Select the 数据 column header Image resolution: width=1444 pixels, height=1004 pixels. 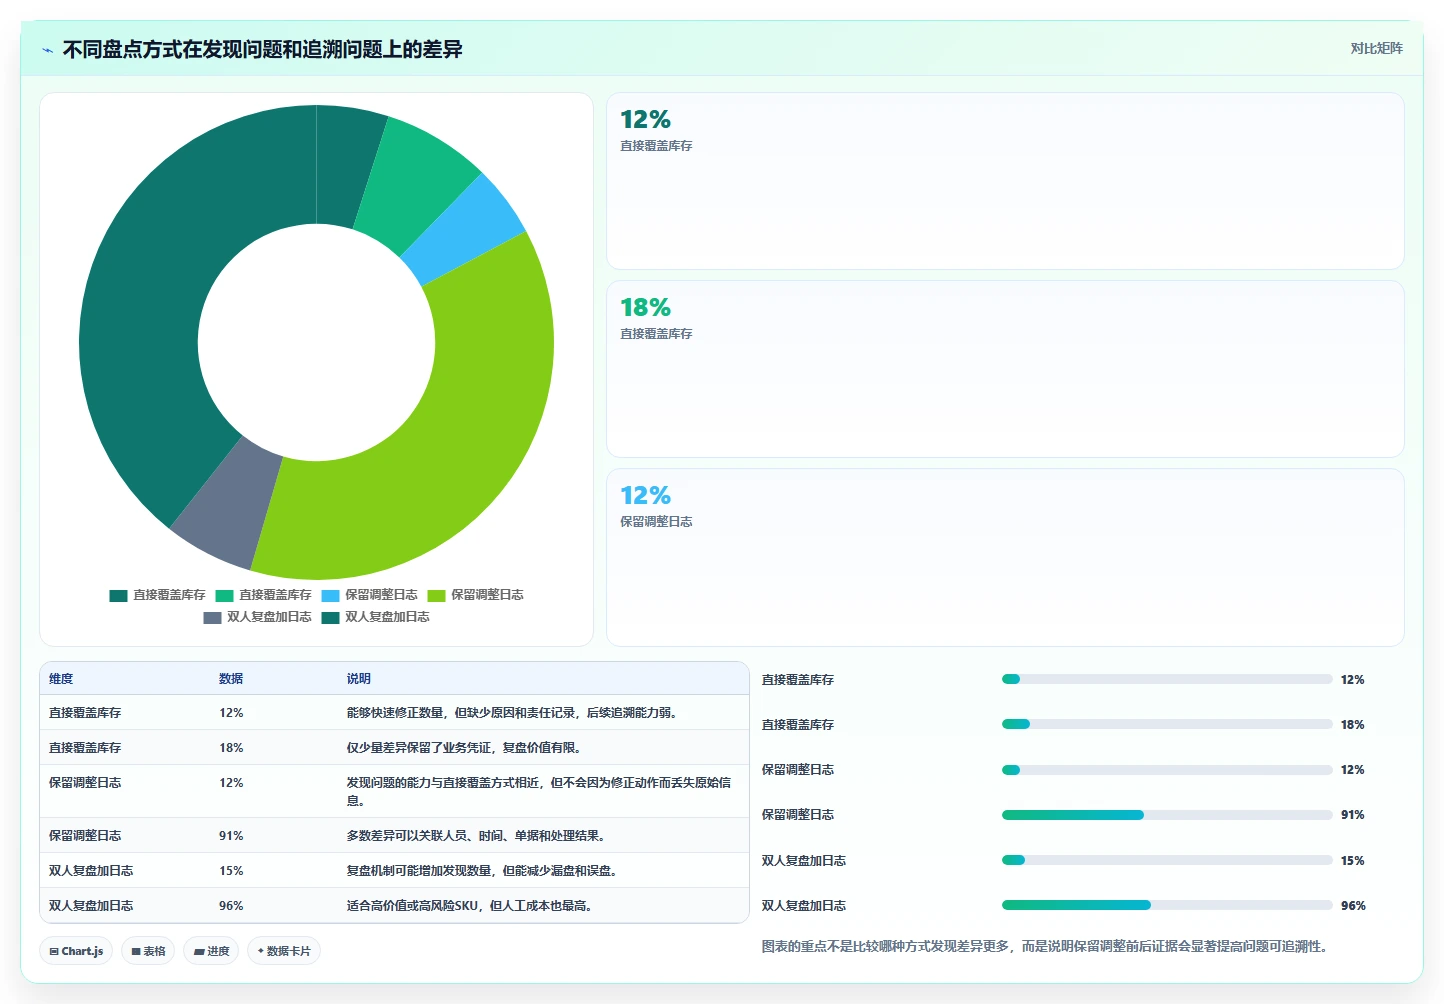pos(231,678)
